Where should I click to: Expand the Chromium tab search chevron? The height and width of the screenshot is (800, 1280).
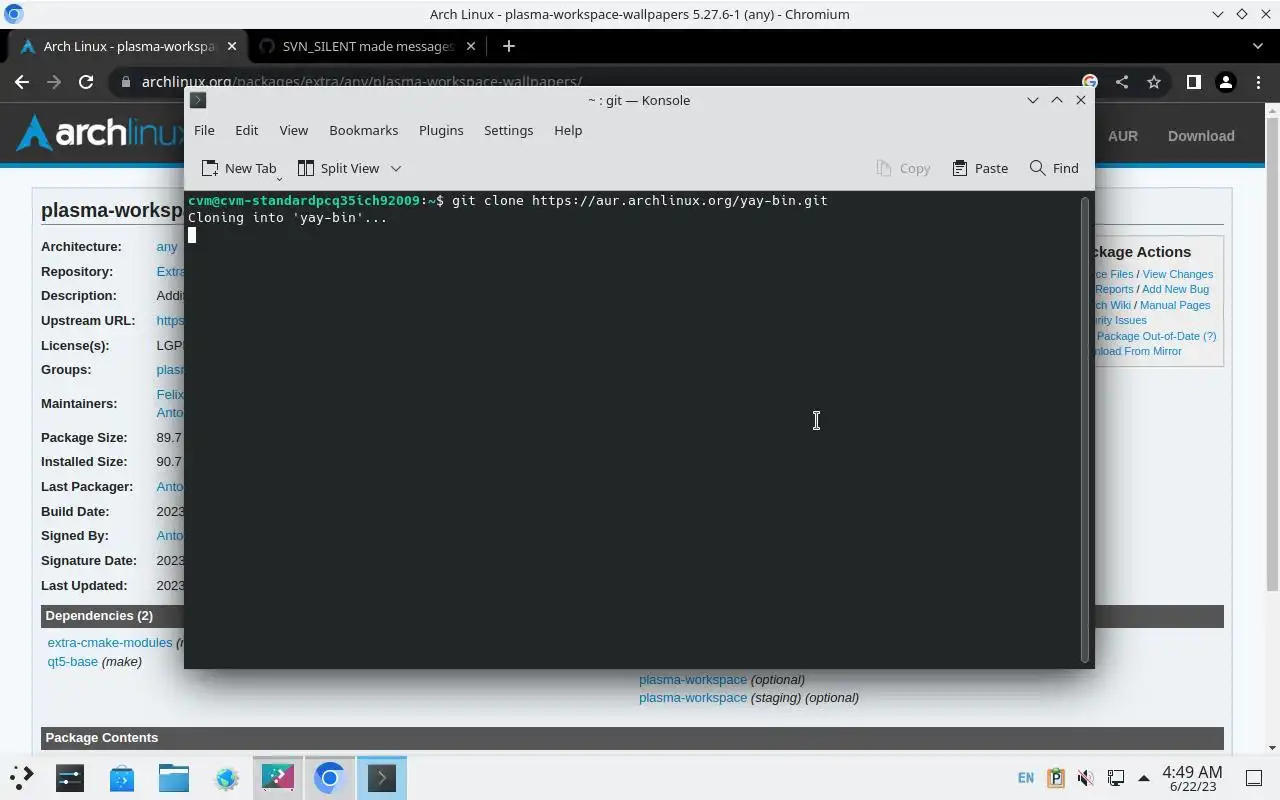1258,46
